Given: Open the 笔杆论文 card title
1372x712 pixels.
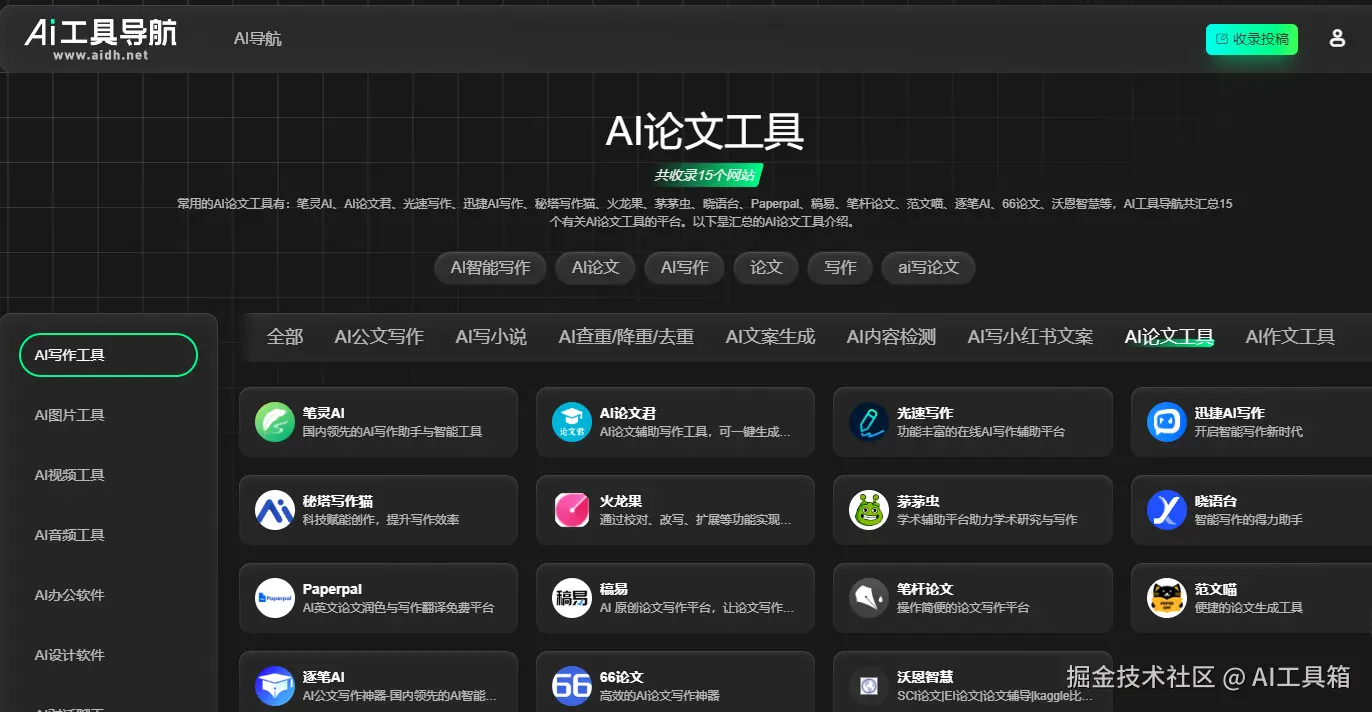Looking at the screenshot, I should pos(925,589).
